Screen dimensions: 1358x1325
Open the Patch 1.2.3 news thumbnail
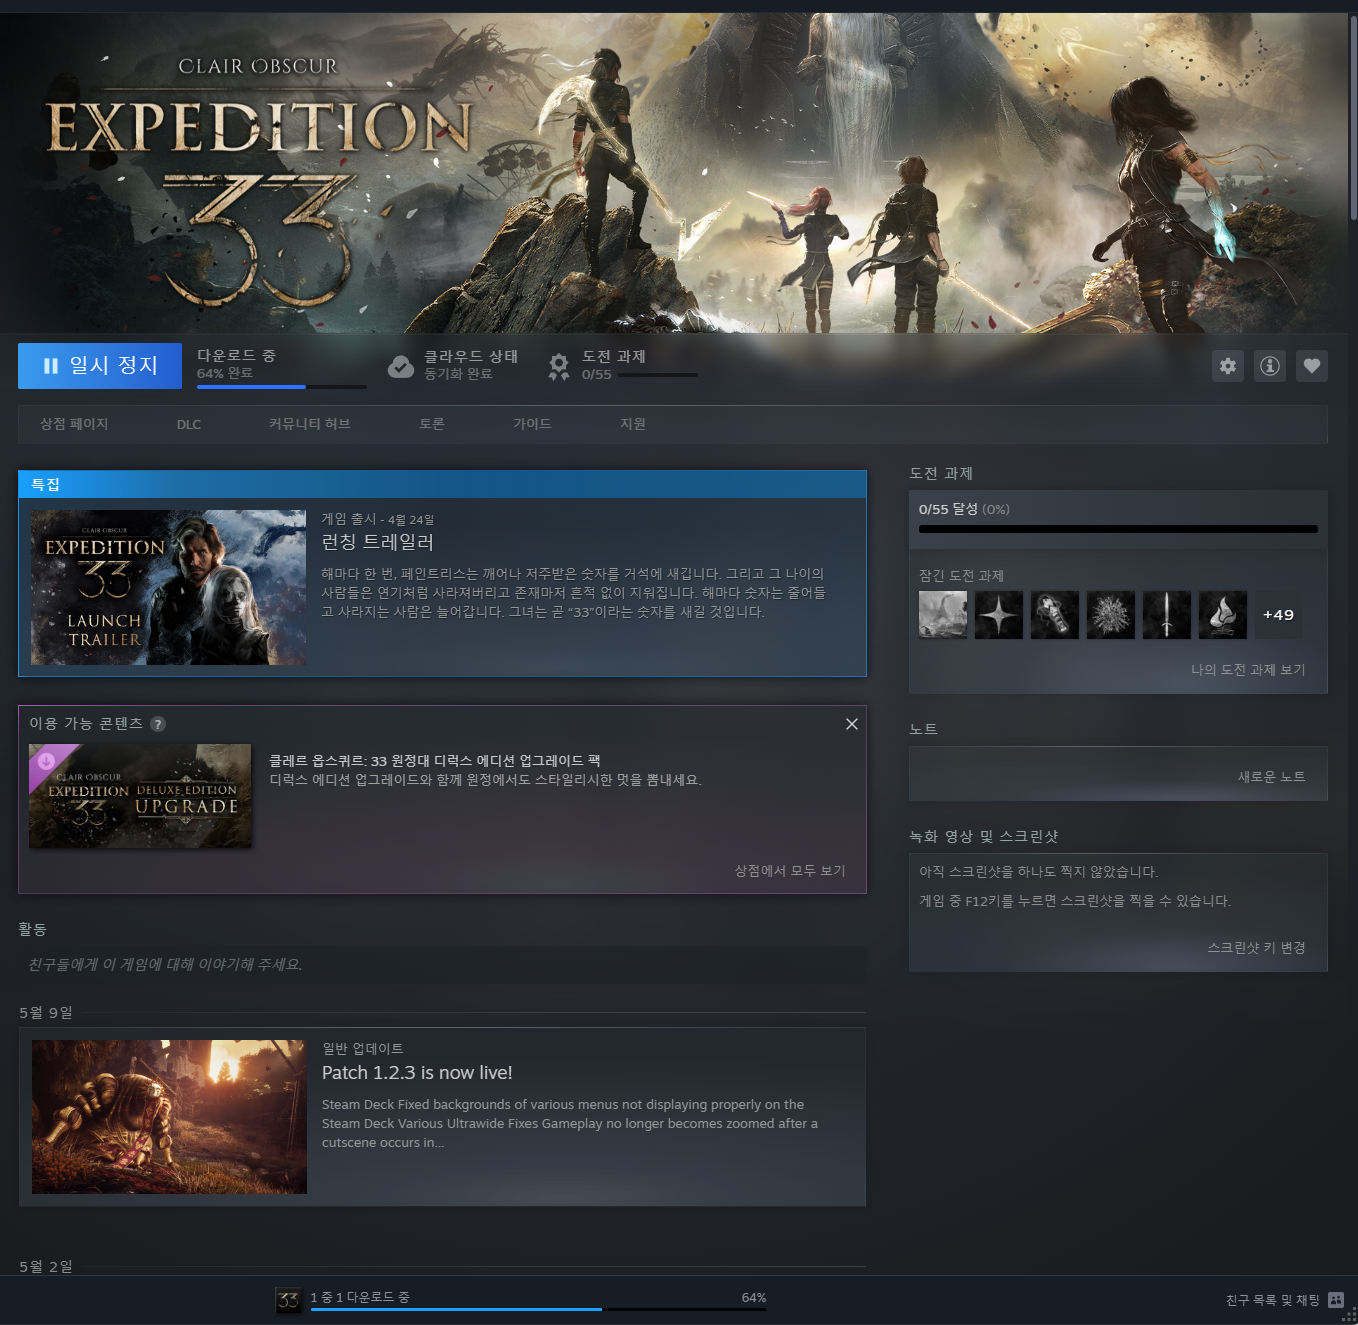(169, 1117)
